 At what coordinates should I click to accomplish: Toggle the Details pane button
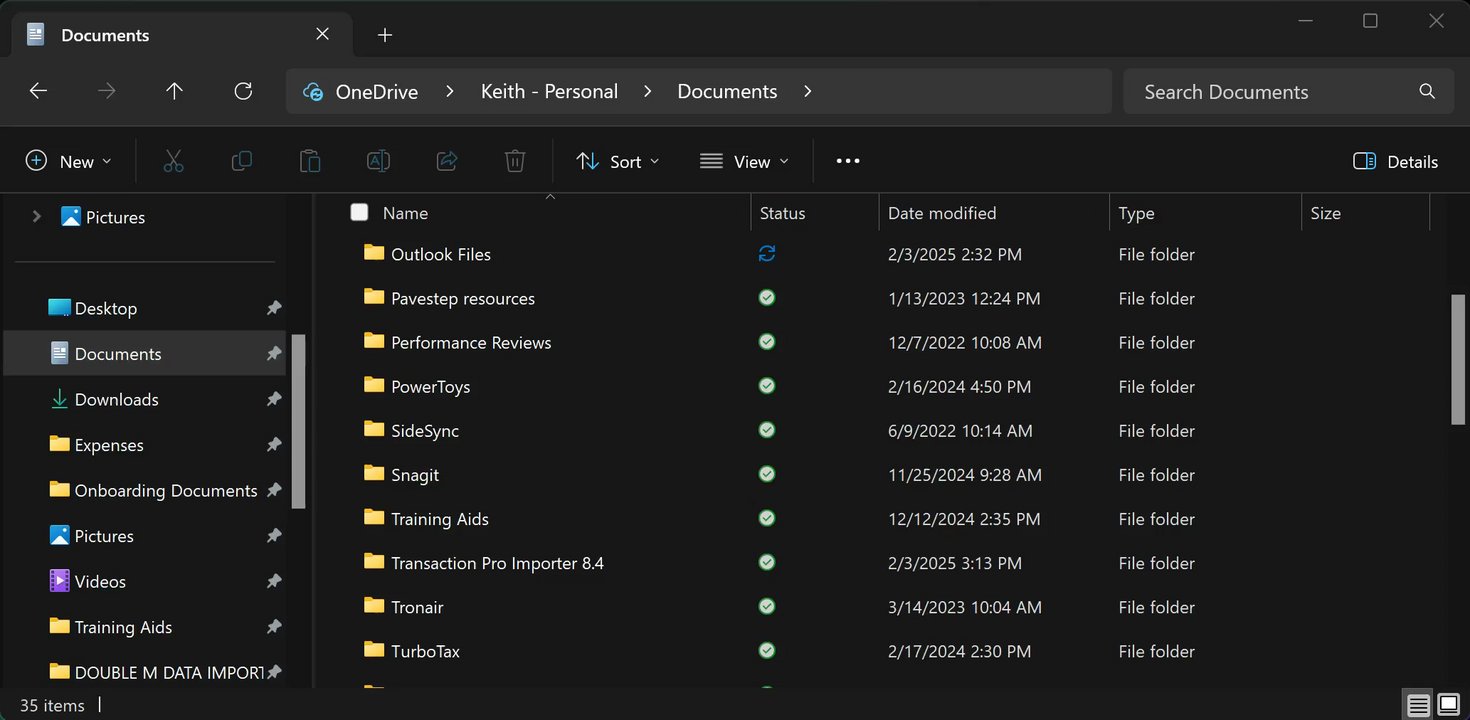(1395, 161)
